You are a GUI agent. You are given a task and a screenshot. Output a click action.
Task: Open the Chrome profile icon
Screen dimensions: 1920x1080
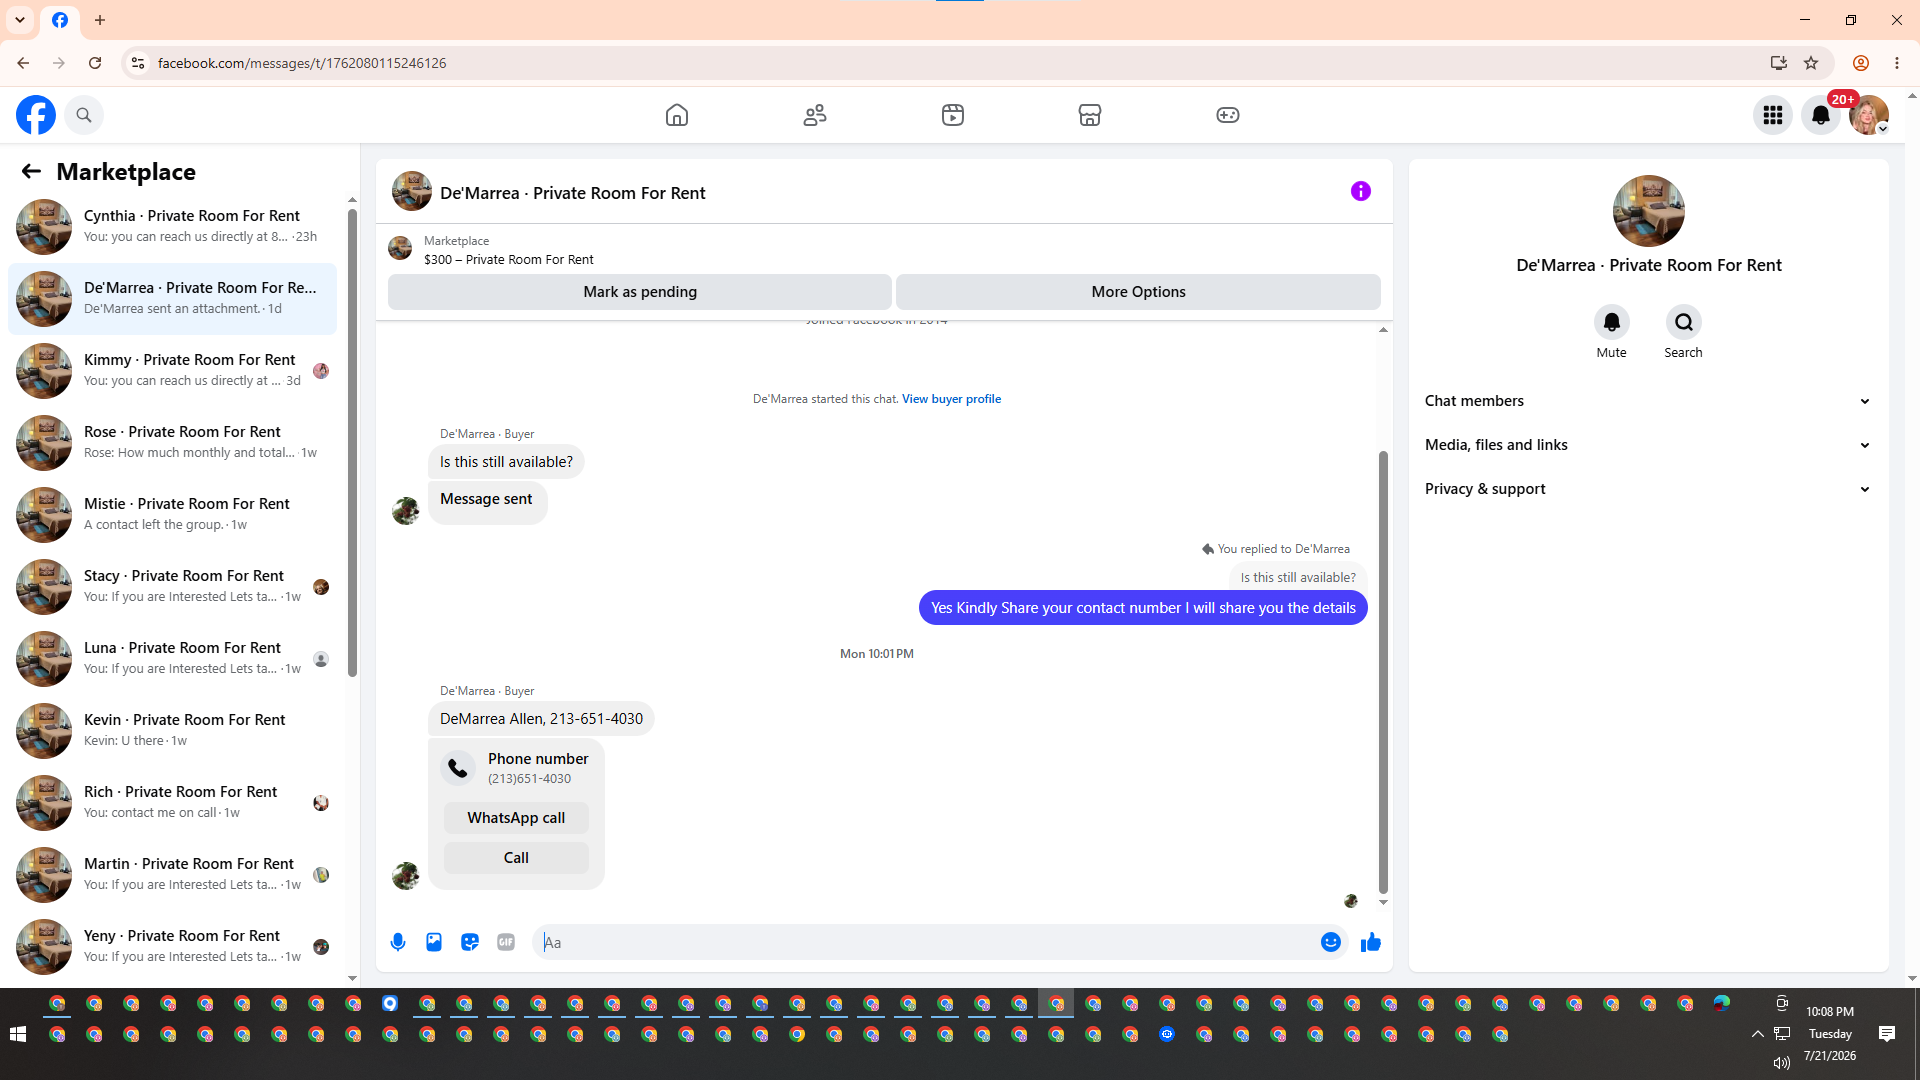click(1861, 63)
